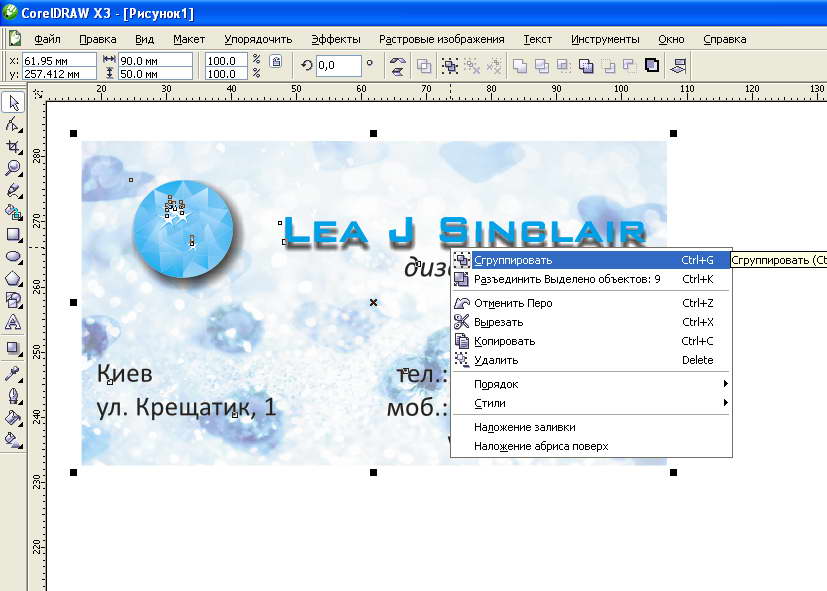Pick the Eyedropper tool

pos(14,373)
